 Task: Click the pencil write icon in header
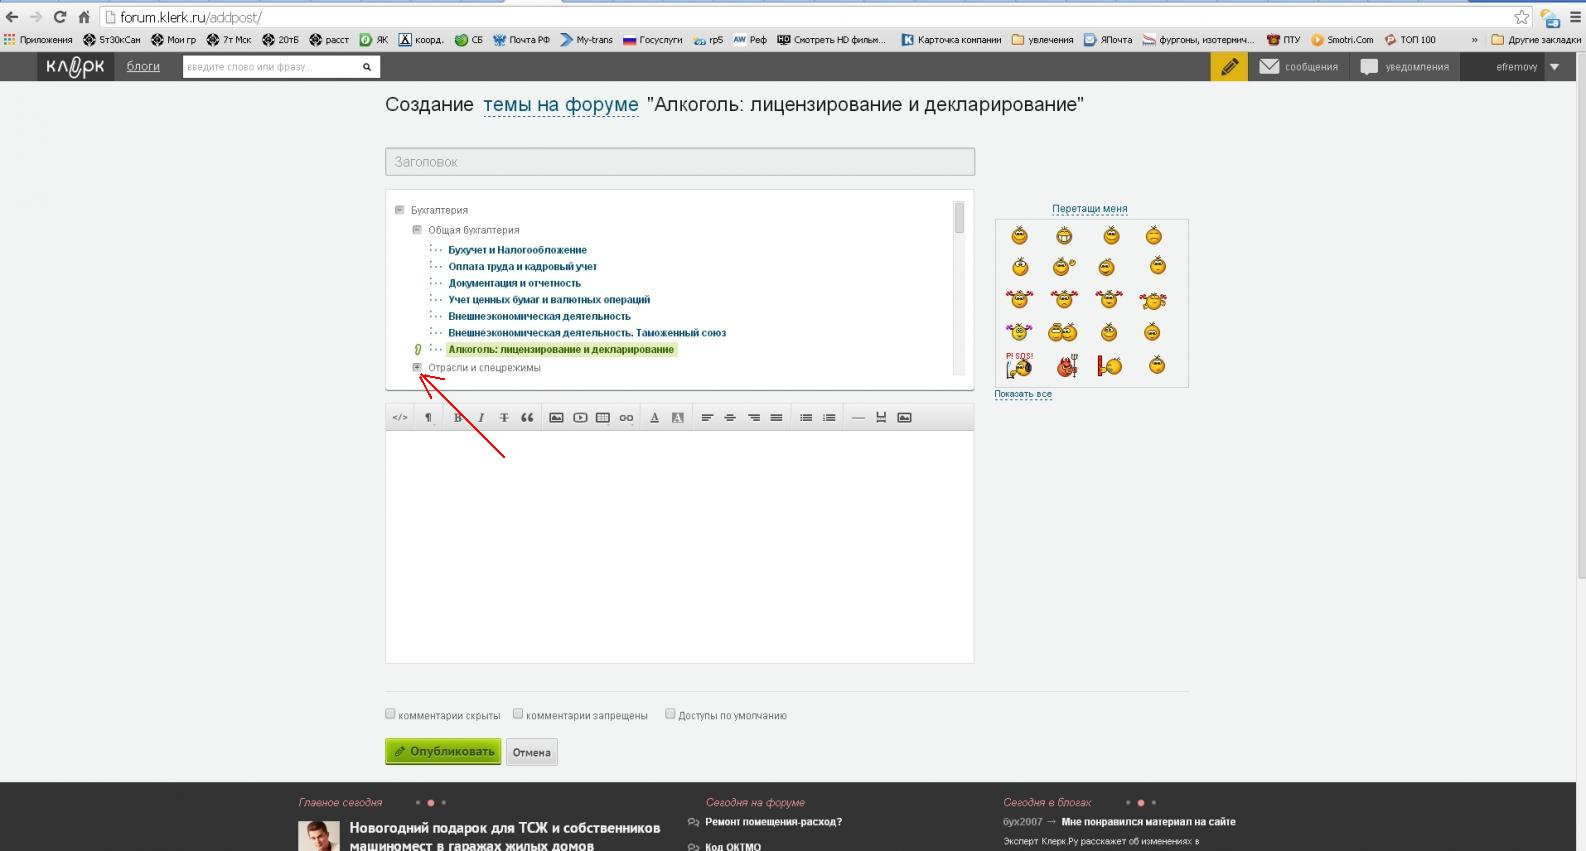click(1229, 67)
